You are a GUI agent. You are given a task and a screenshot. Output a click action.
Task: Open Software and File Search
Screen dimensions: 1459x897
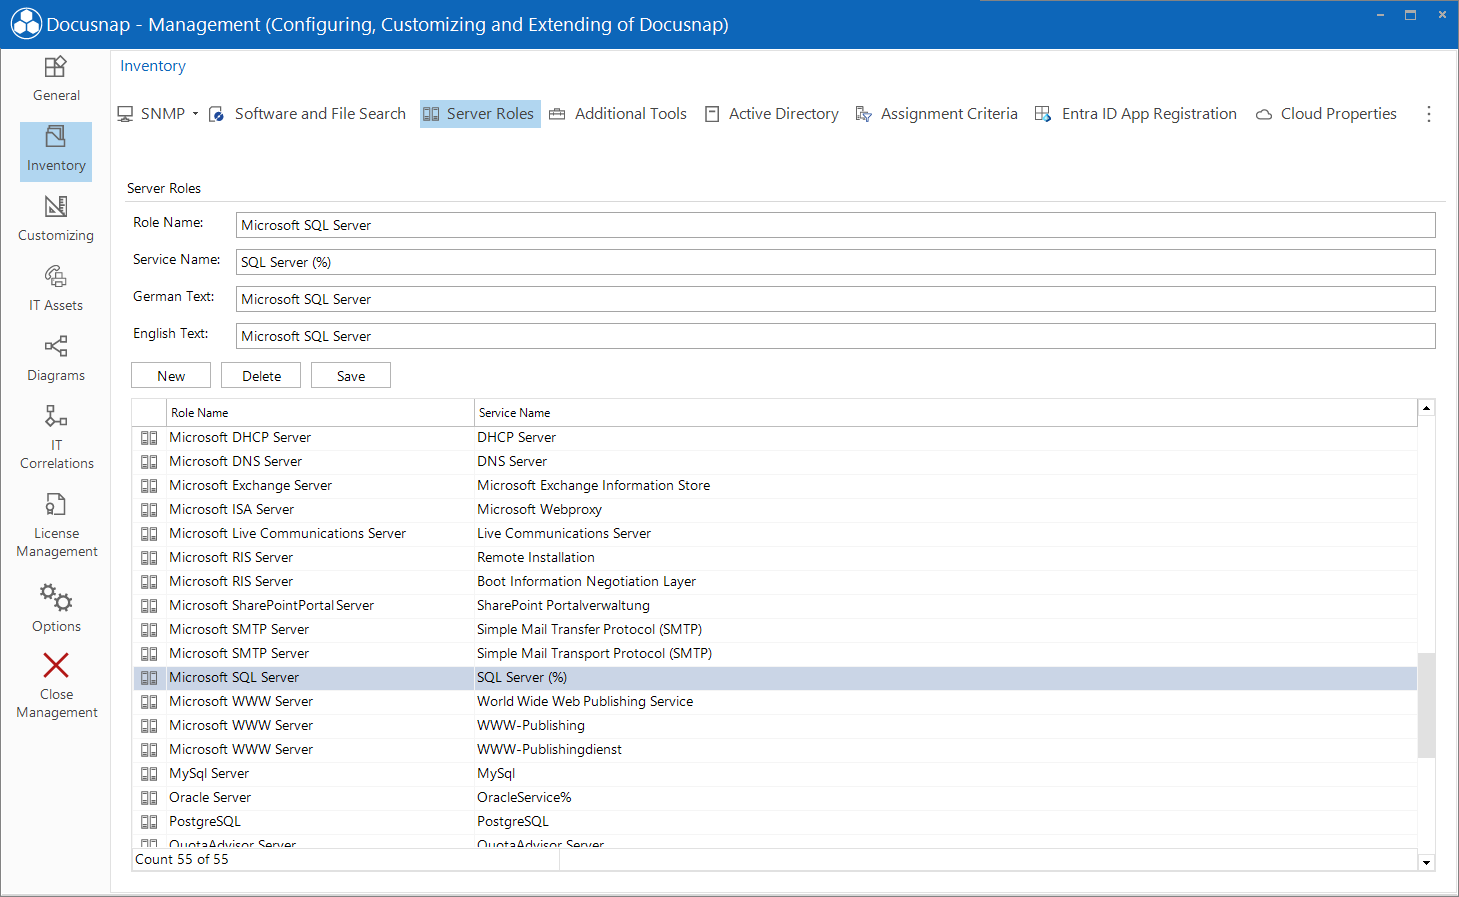308,114
